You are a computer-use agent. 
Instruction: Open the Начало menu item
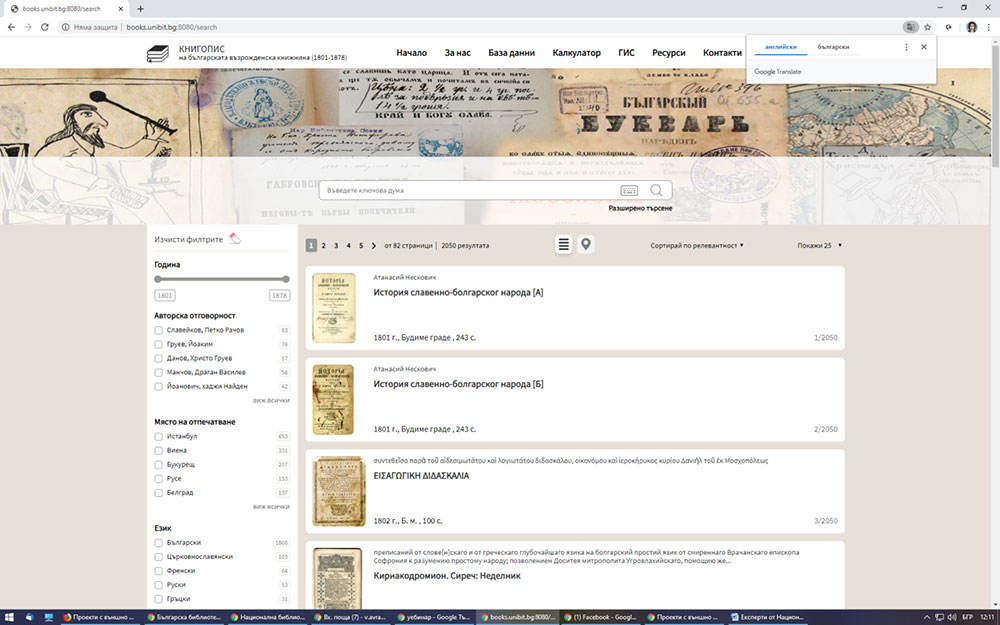click(x=411, y=53)
